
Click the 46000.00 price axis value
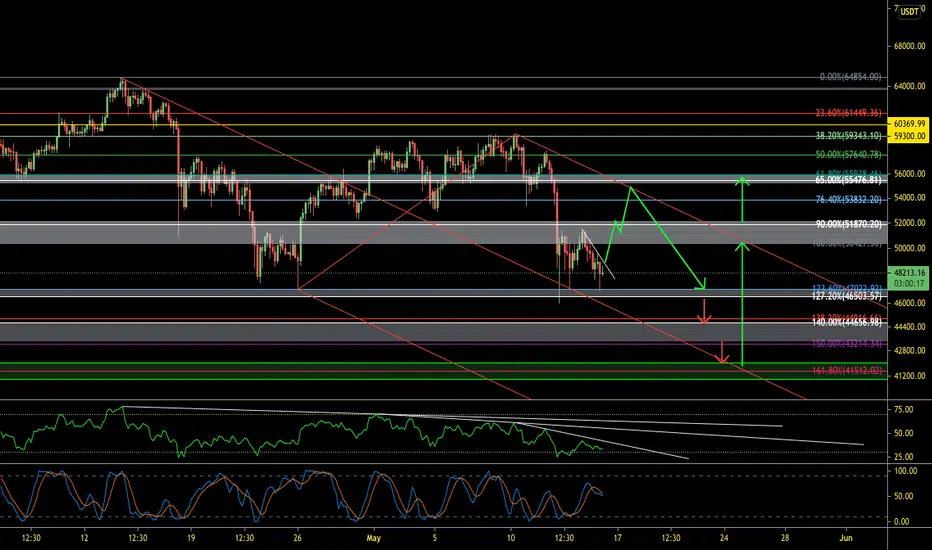click(x=909, y=303)
